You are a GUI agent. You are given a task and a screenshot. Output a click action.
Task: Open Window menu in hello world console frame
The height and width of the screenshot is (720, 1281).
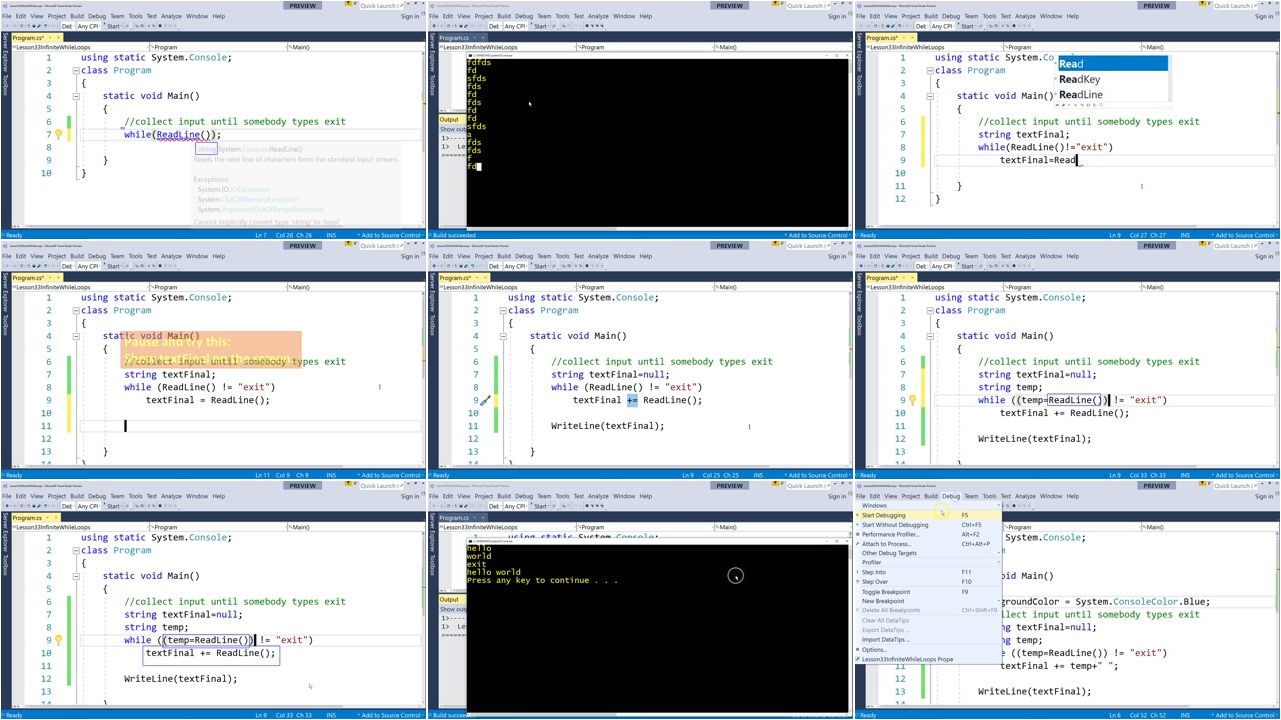[x=624, y=496]
